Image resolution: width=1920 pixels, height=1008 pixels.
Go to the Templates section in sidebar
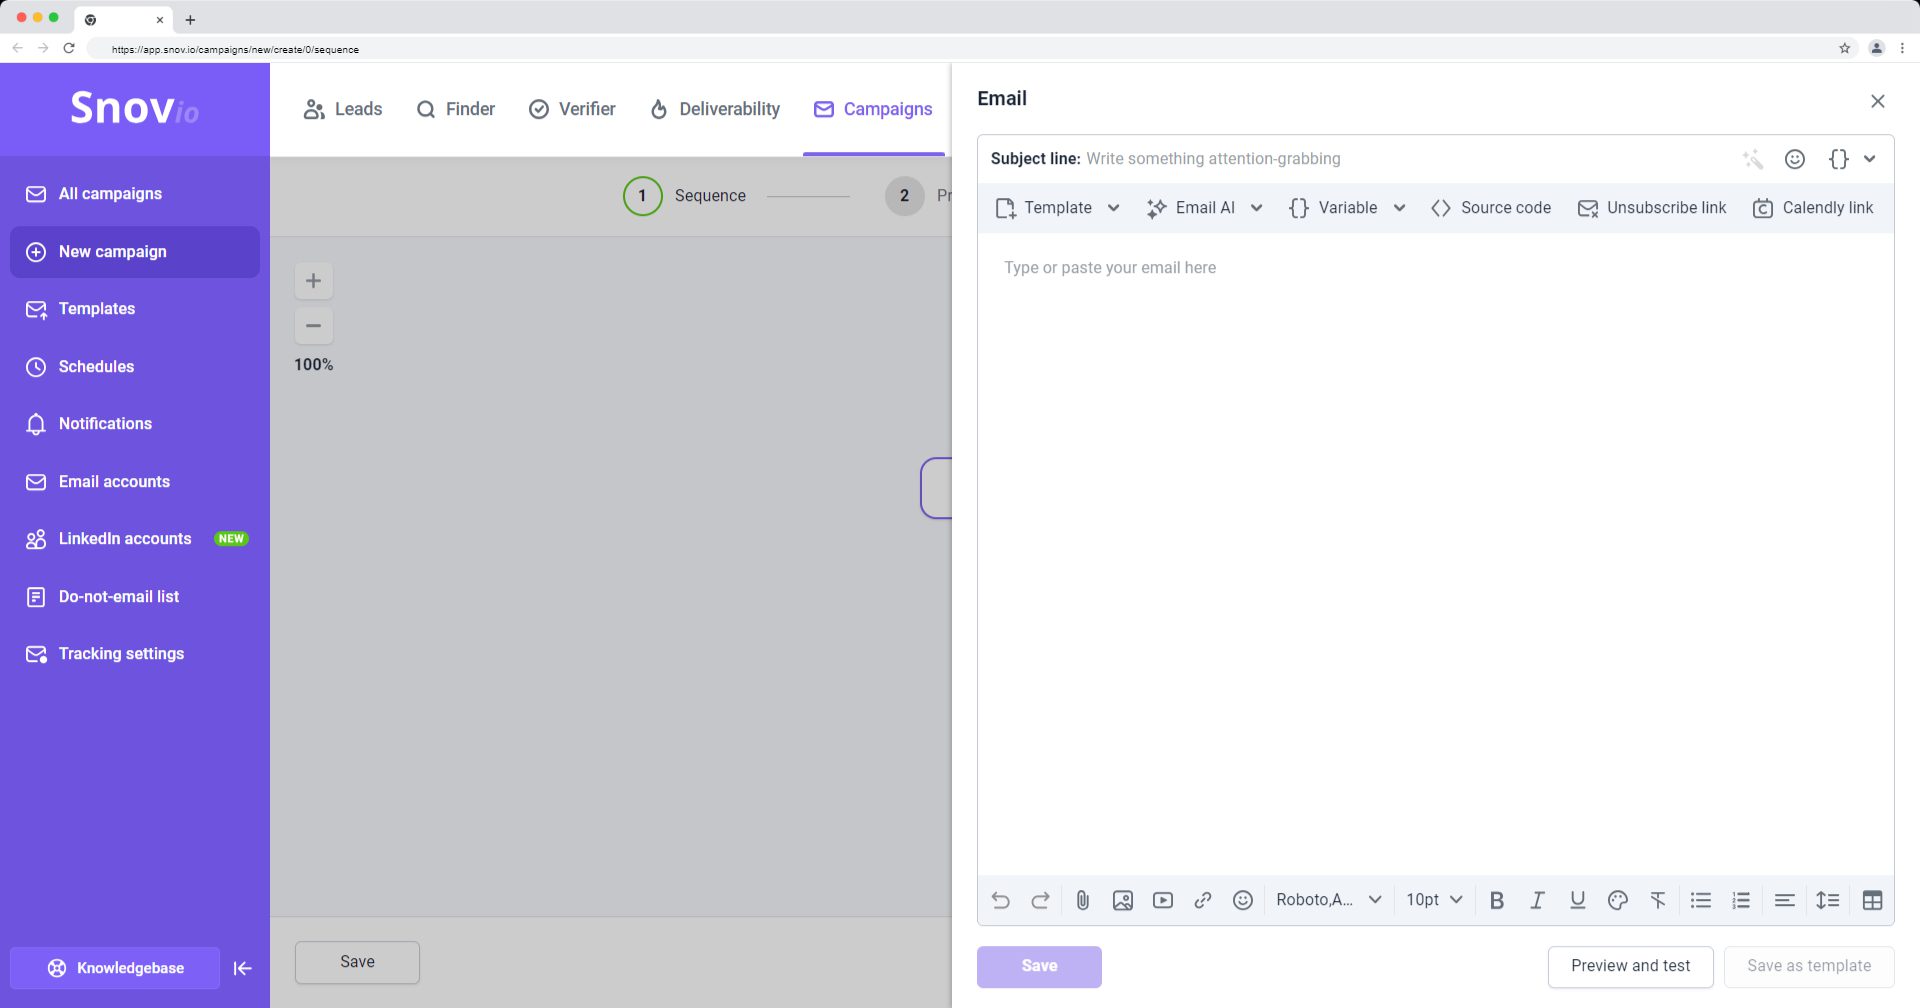(97, 309)
